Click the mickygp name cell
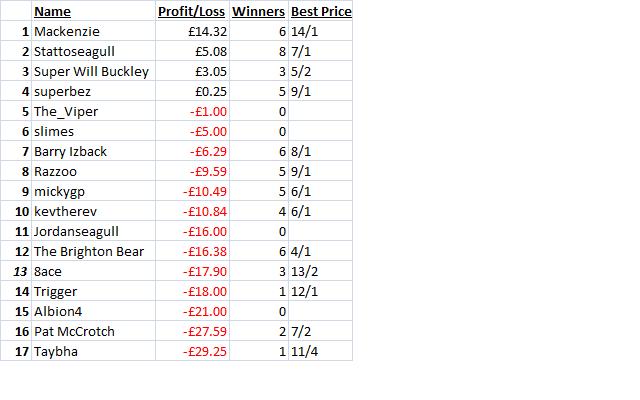 (93, 191)
